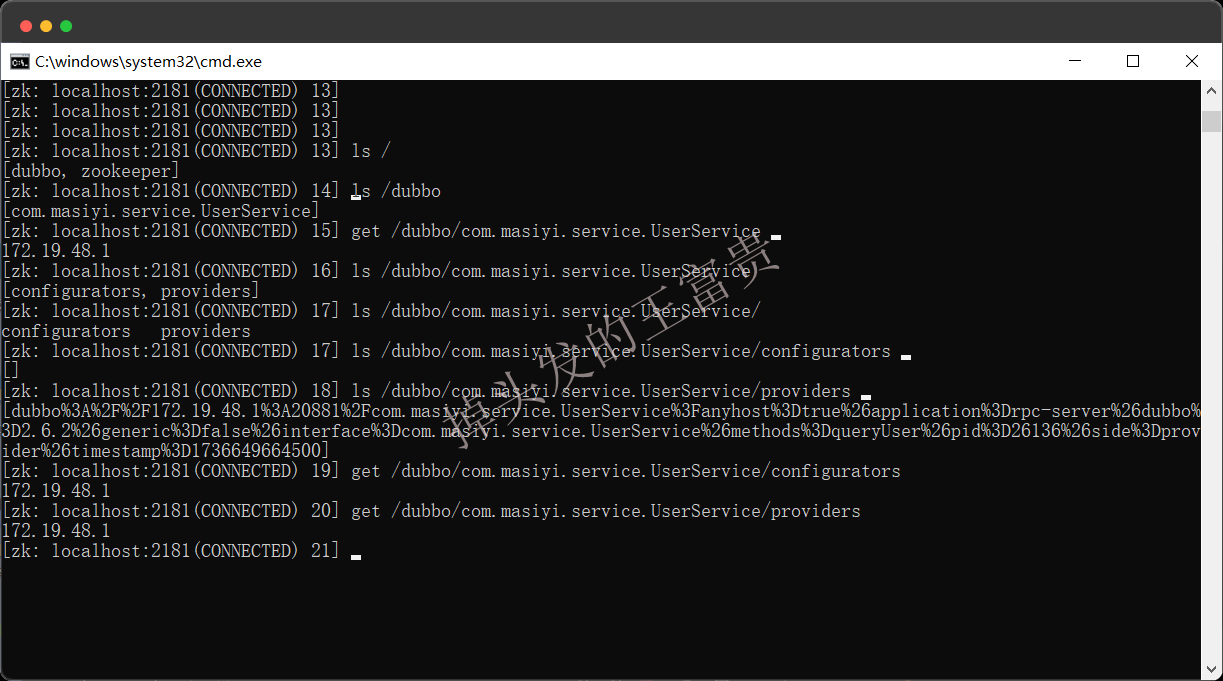Click the 'ls .../UserService/configurators' command
The width and height of the screenshot is (1223, 681).
point(621,351)
